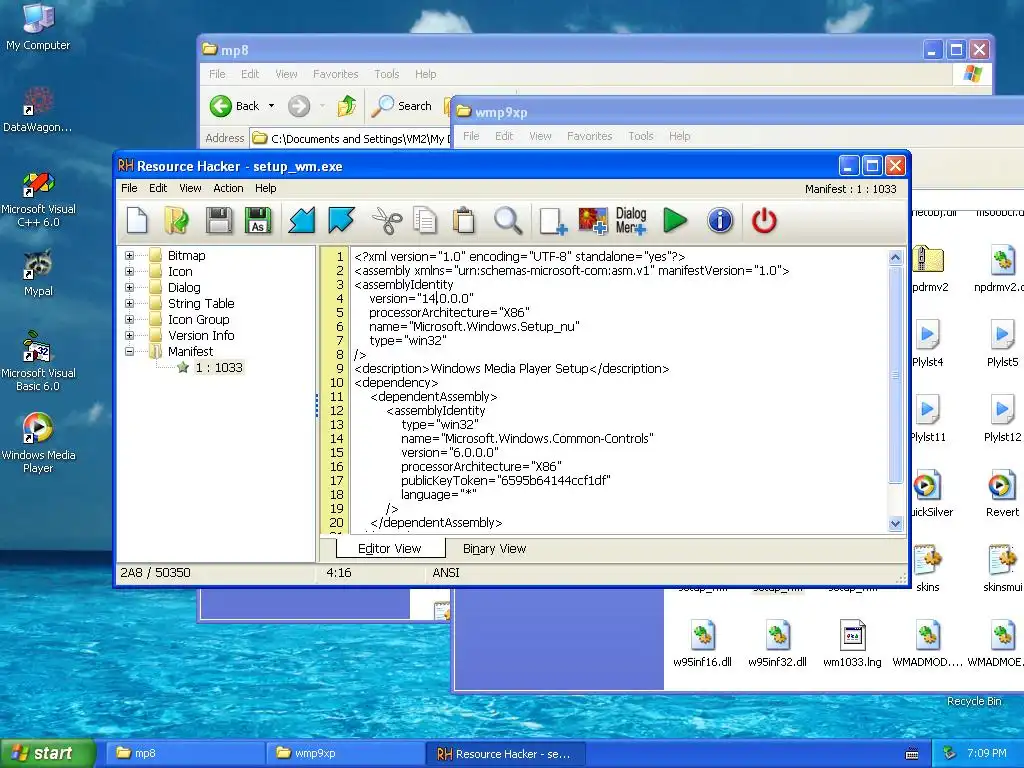
Task: Click the taskbar clock showing 7:09 PM
Action: point(987,753)
